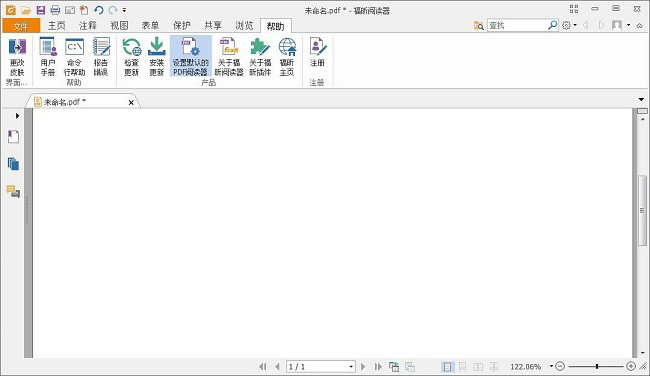Open the page thumbnails panel in sidebar
Screen dimensions: 650x376
coord(13,164)
